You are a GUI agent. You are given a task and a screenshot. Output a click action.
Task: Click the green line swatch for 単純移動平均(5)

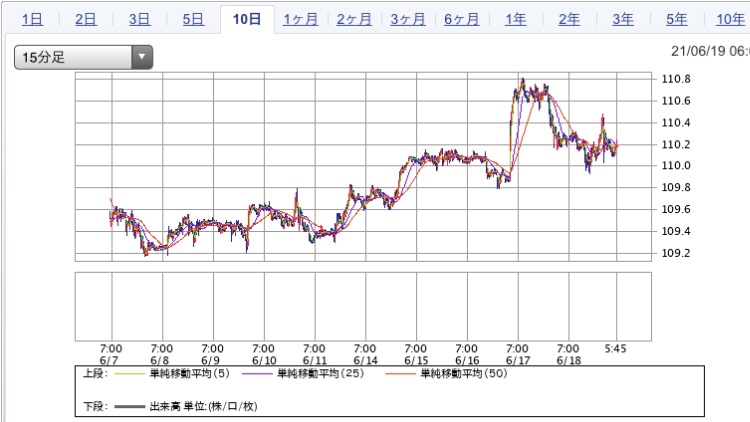[x=129, y=374]
